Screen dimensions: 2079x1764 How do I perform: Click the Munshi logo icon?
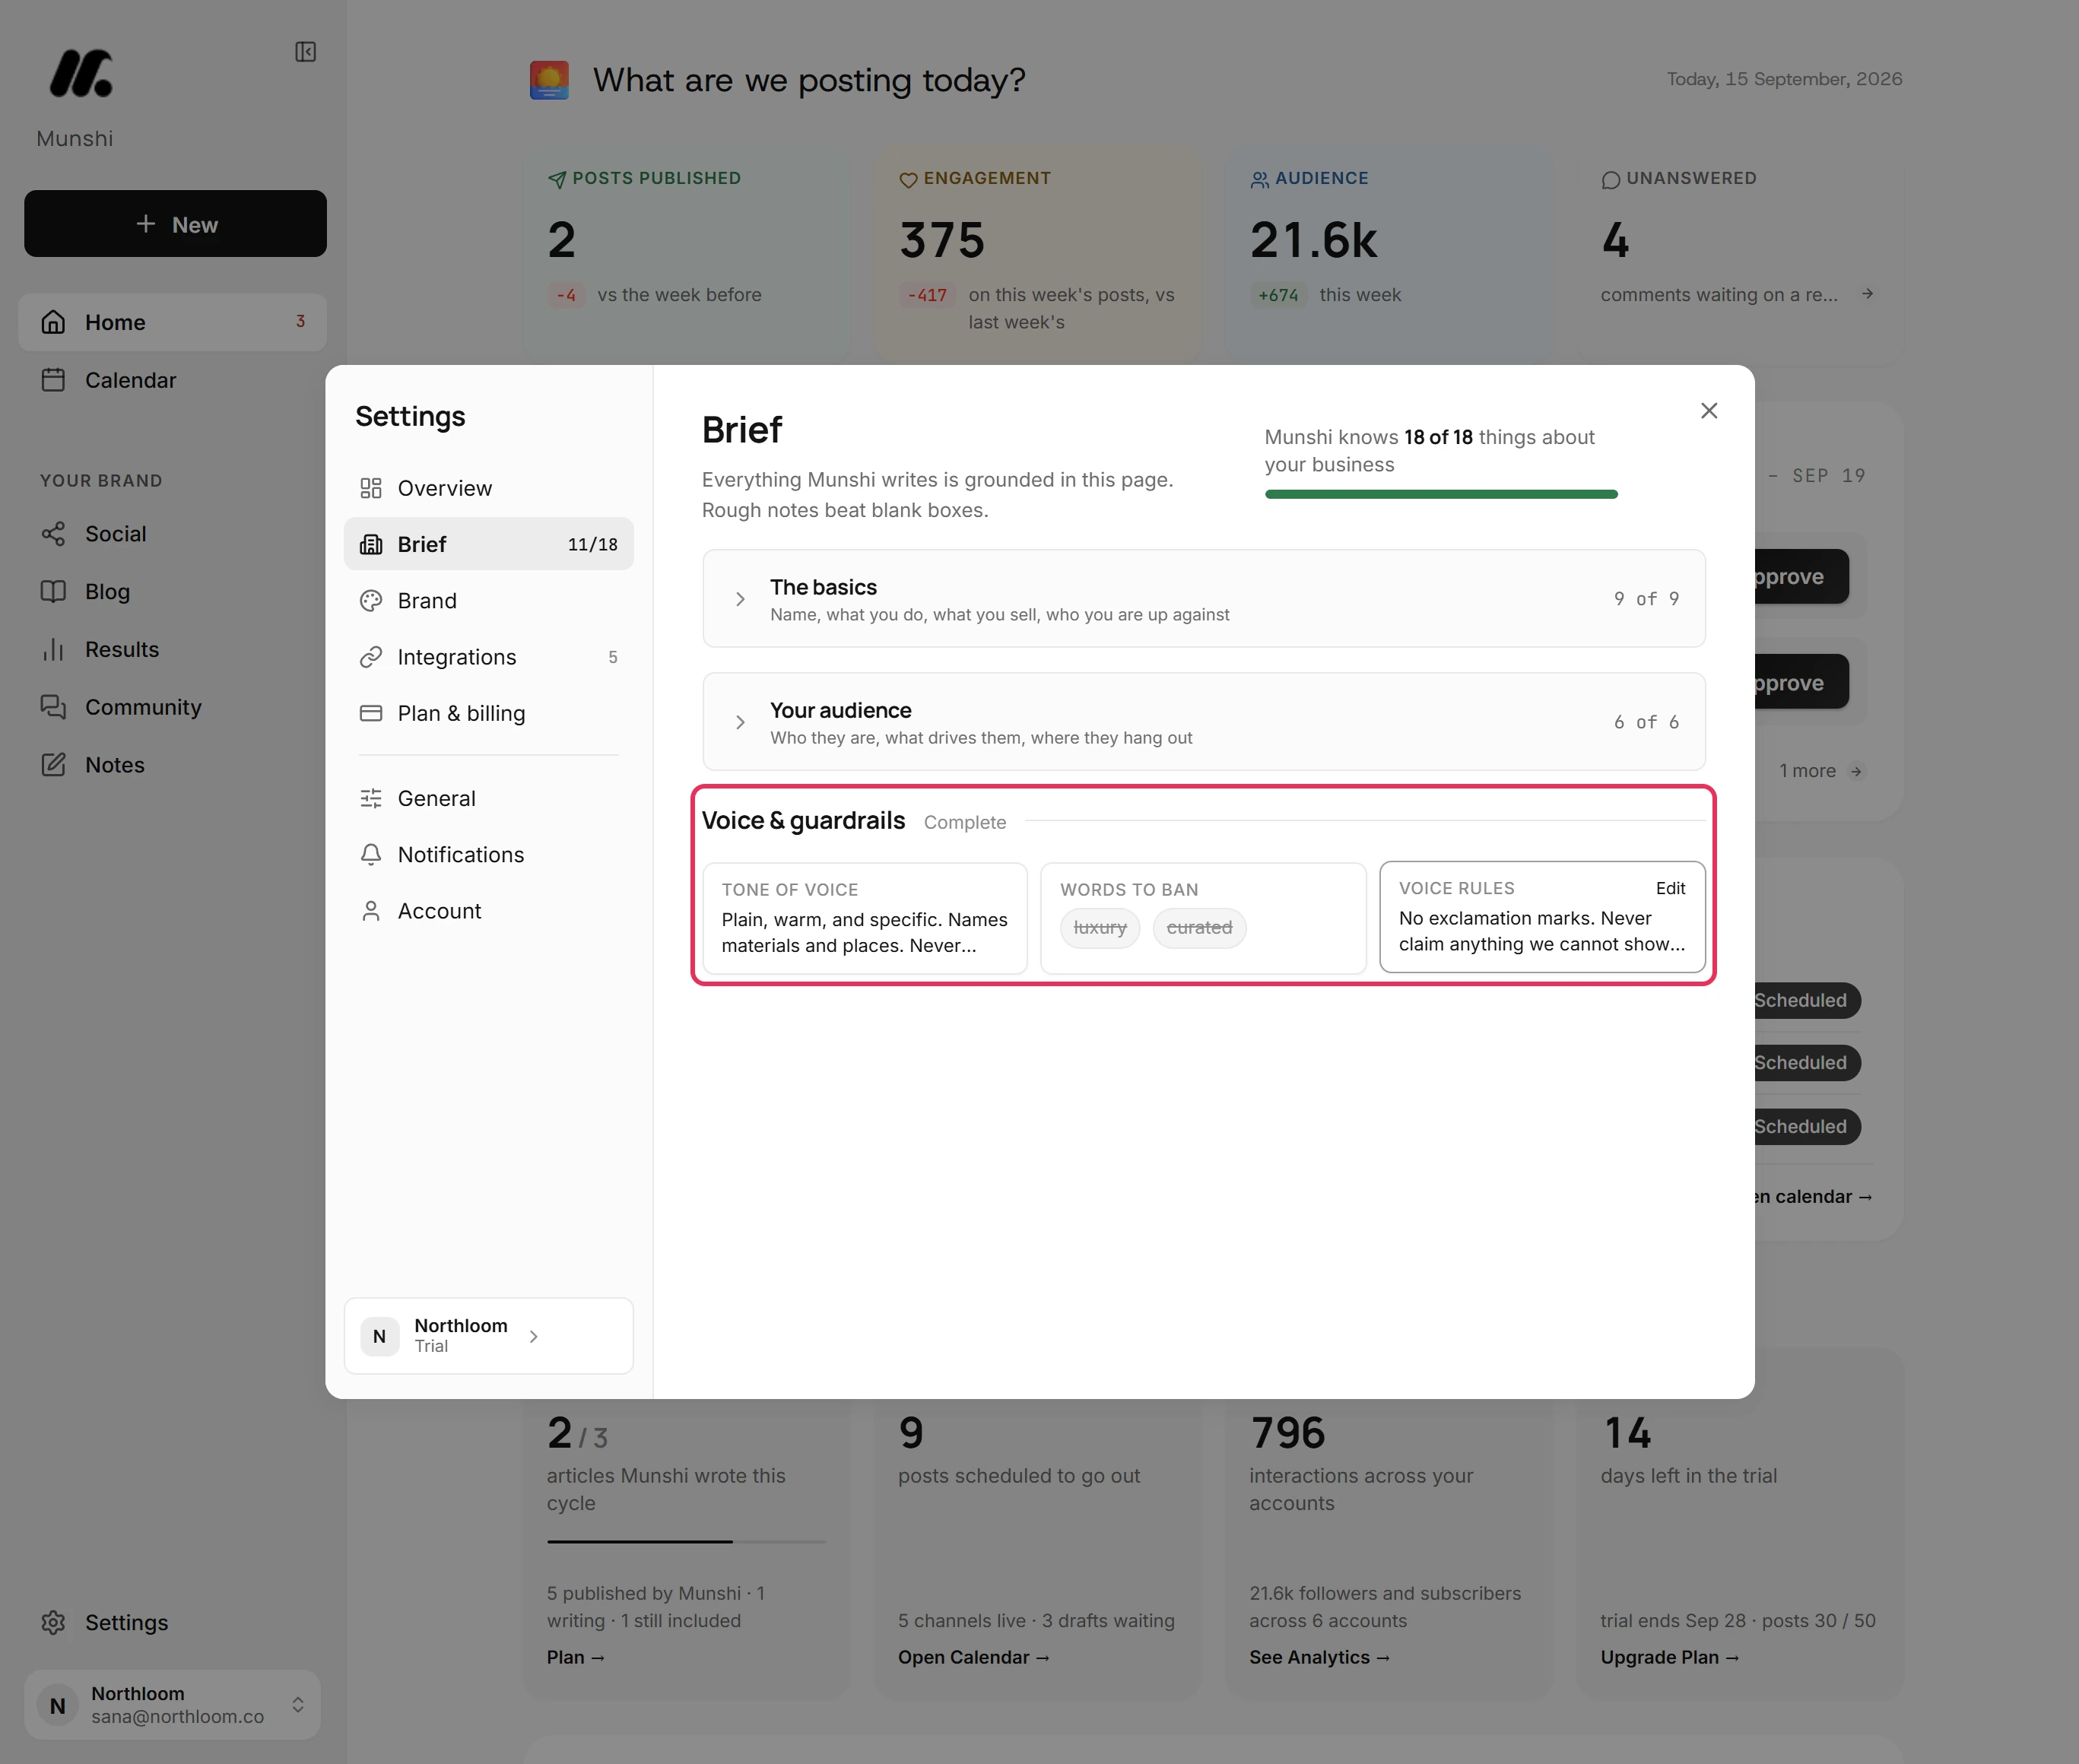(81, 74)
